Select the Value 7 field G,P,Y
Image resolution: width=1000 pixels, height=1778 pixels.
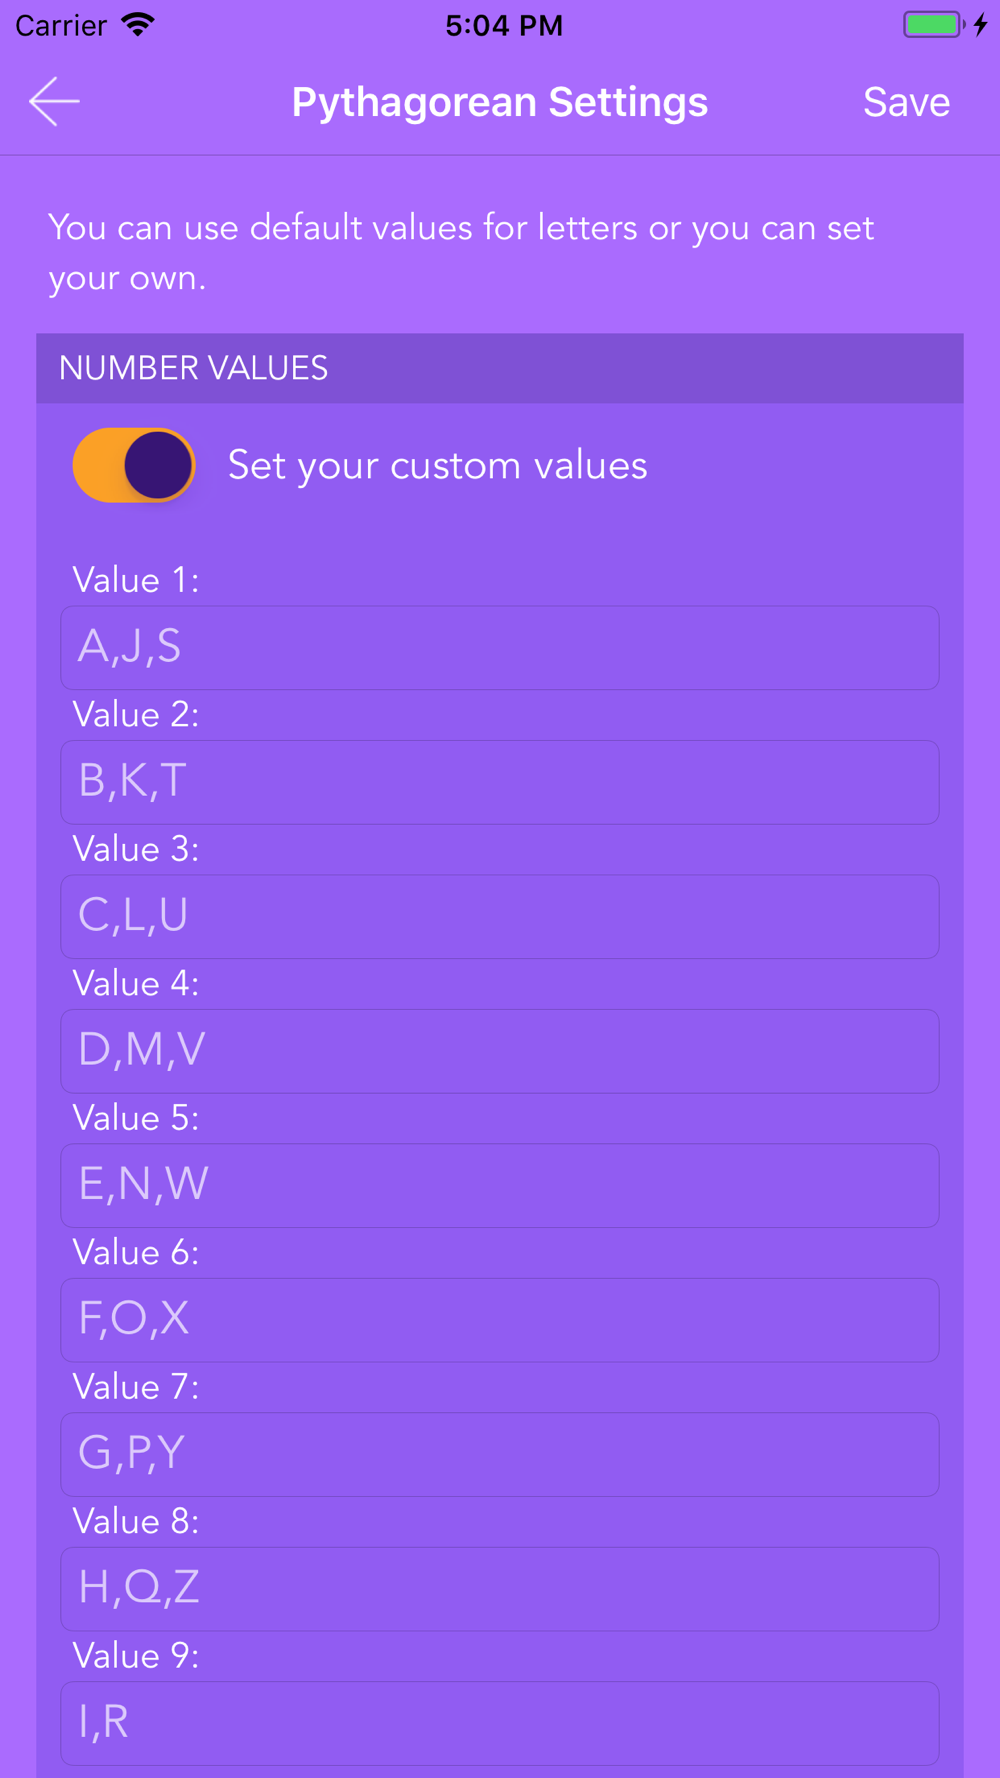click(x=500, y=1455)
